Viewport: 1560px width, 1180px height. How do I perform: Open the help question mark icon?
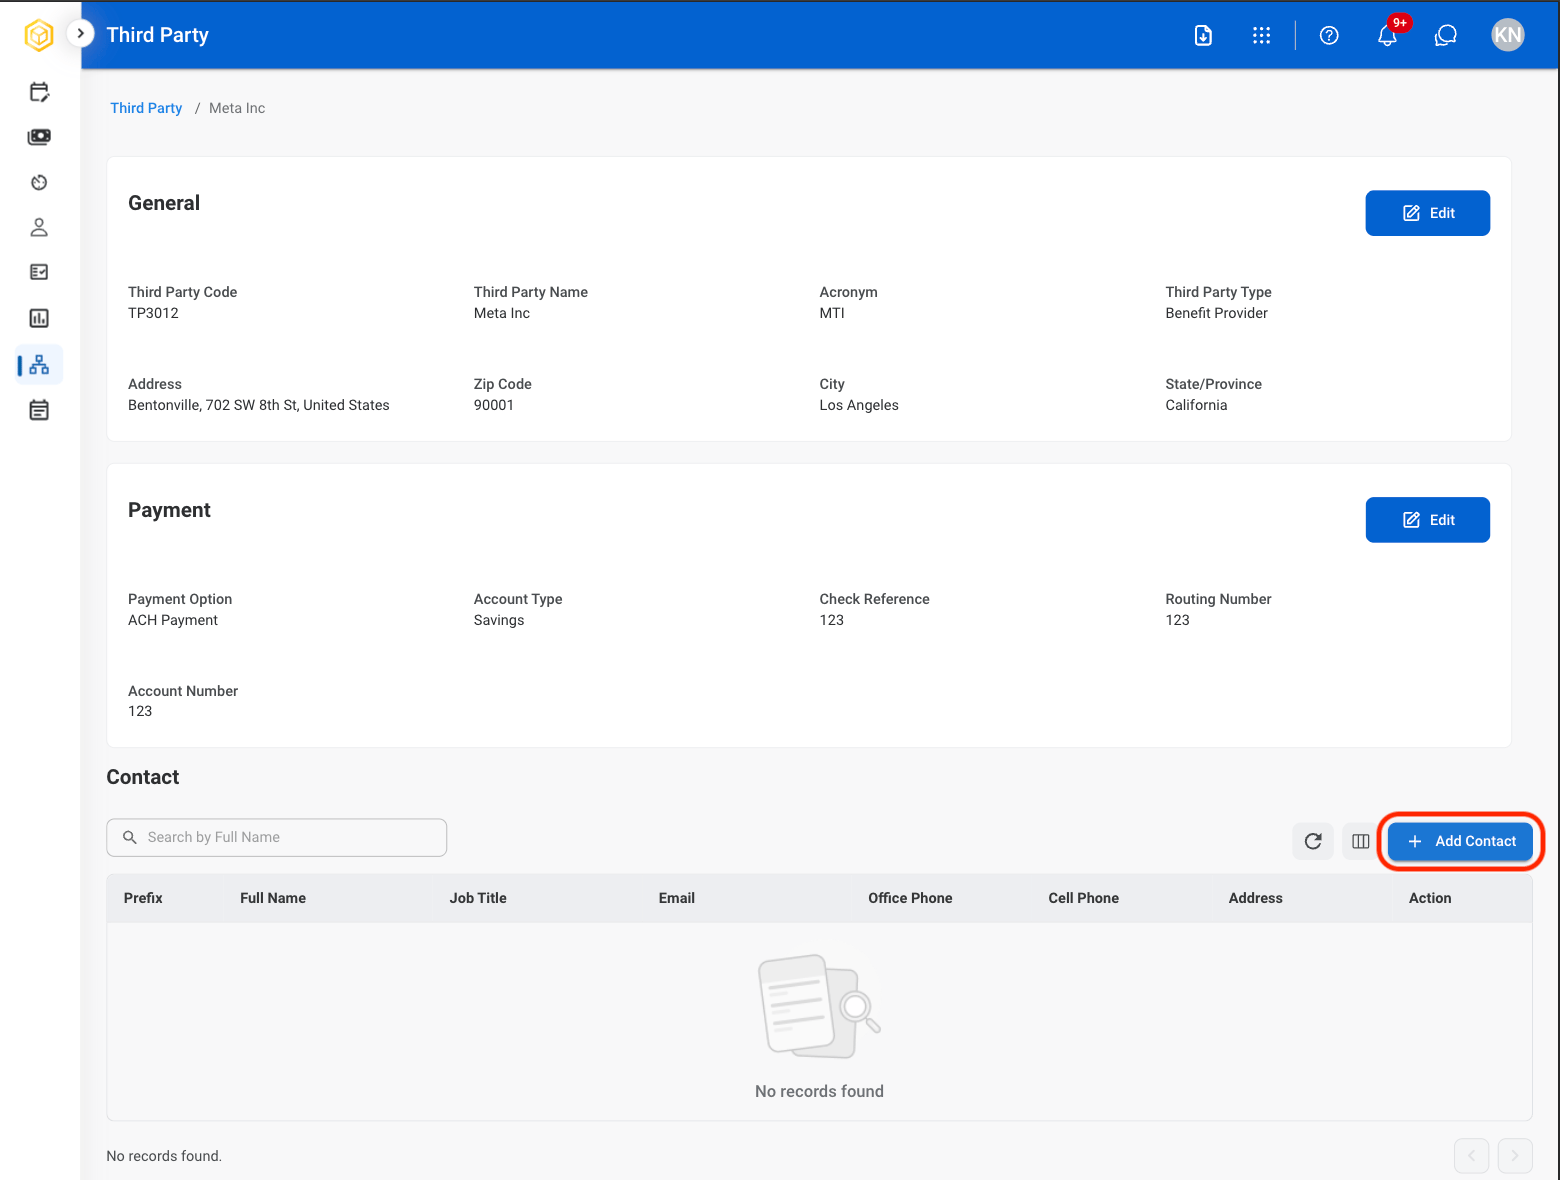[x=1329, y=35]
